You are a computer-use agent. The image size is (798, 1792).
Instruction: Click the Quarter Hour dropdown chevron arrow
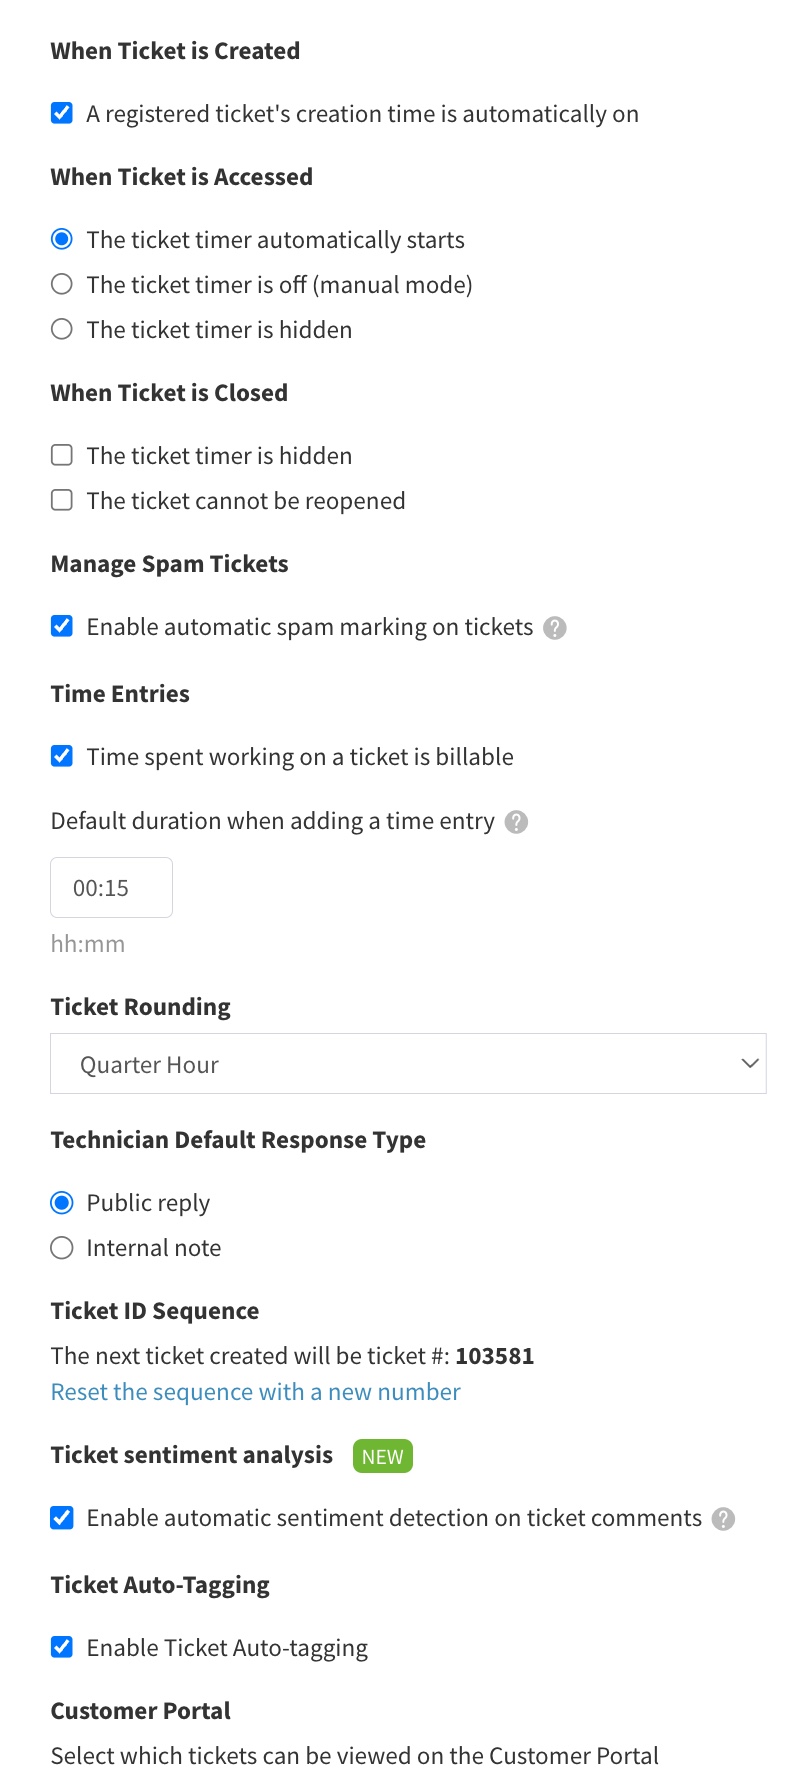[x=750, y=1064]
